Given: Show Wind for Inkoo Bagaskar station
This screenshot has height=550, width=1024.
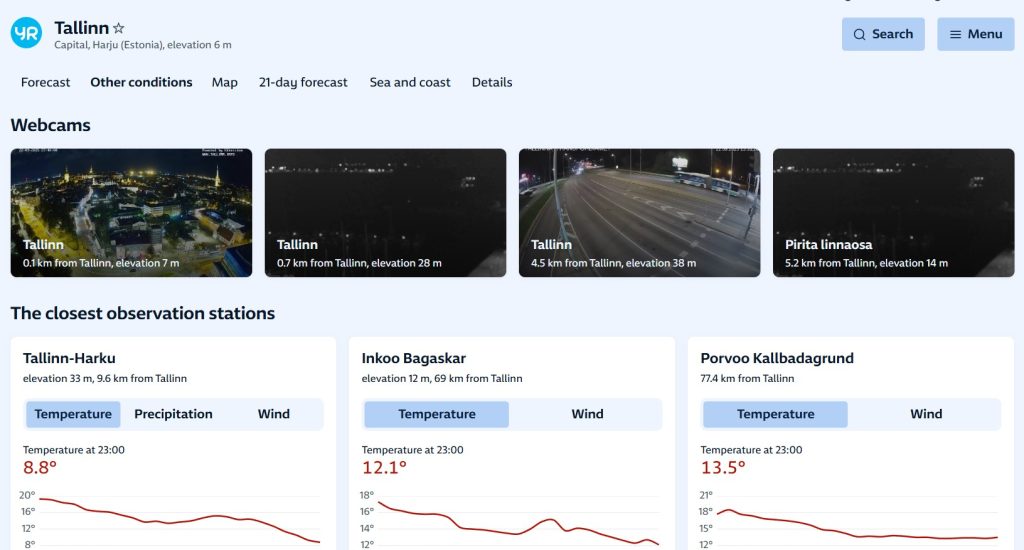Looking at the screenshot, I should (587, 414).
